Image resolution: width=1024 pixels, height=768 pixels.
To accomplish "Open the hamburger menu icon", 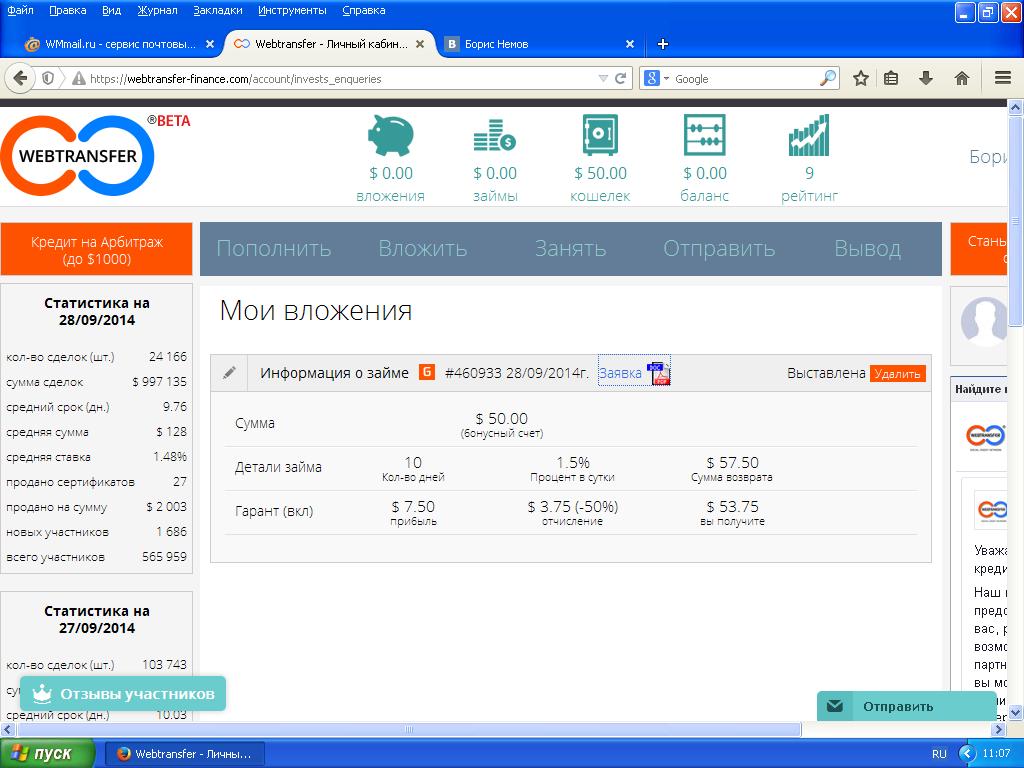I will [1003, 78].
